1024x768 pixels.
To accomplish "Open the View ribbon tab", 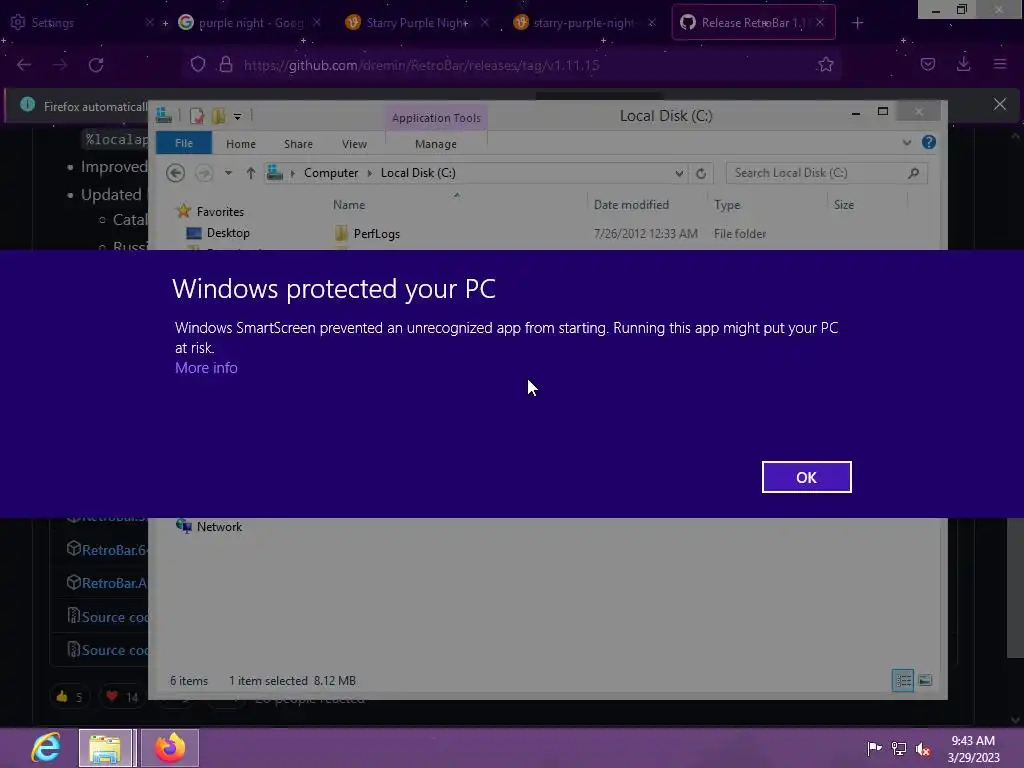I will click(355, 144).
